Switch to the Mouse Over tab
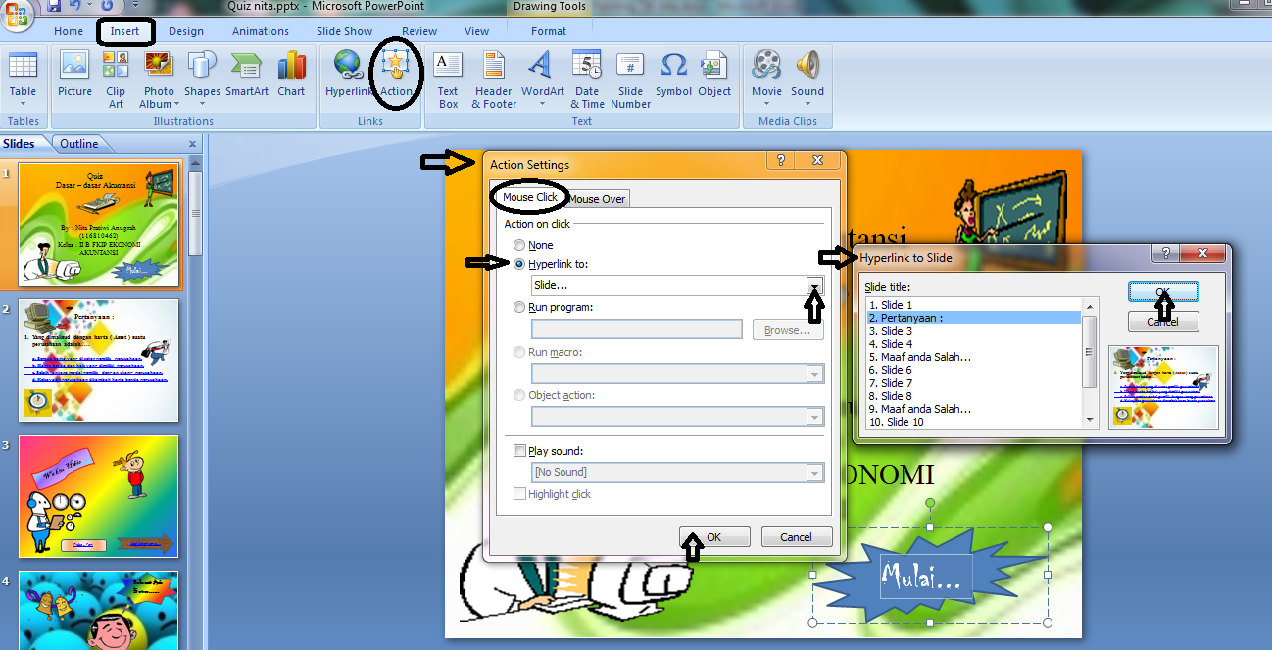 pos(597,198)
